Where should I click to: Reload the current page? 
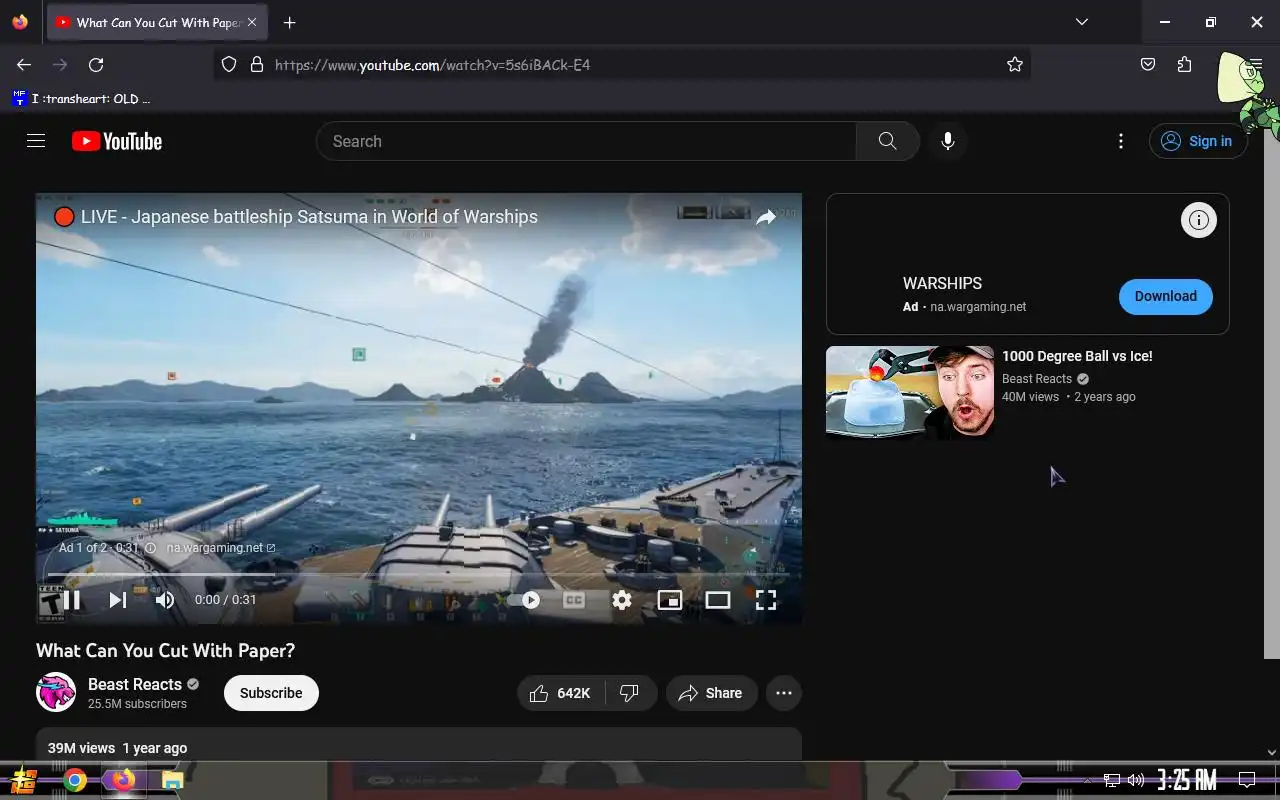pos(96,65)
